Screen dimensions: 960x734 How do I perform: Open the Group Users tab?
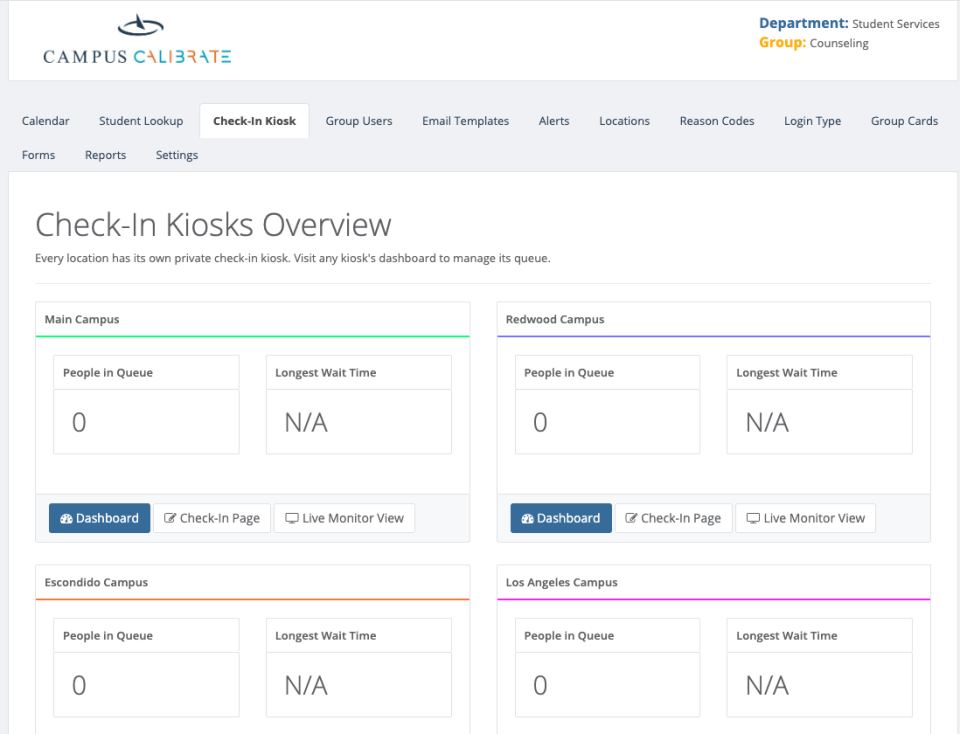click(x=359, y=121)
